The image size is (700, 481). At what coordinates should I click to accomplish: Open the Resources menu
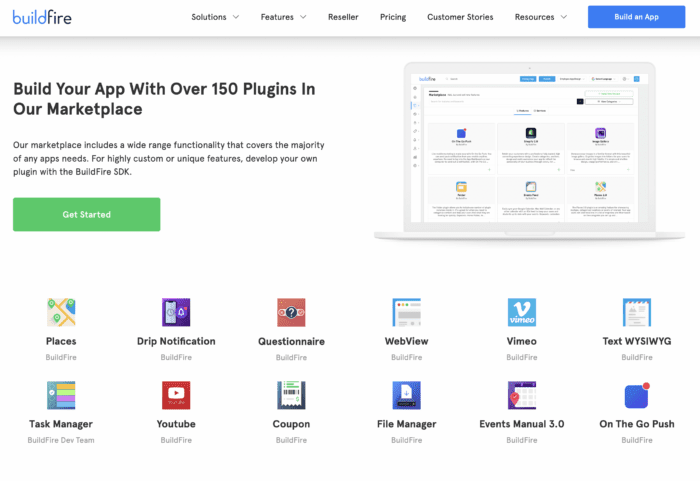534,17
